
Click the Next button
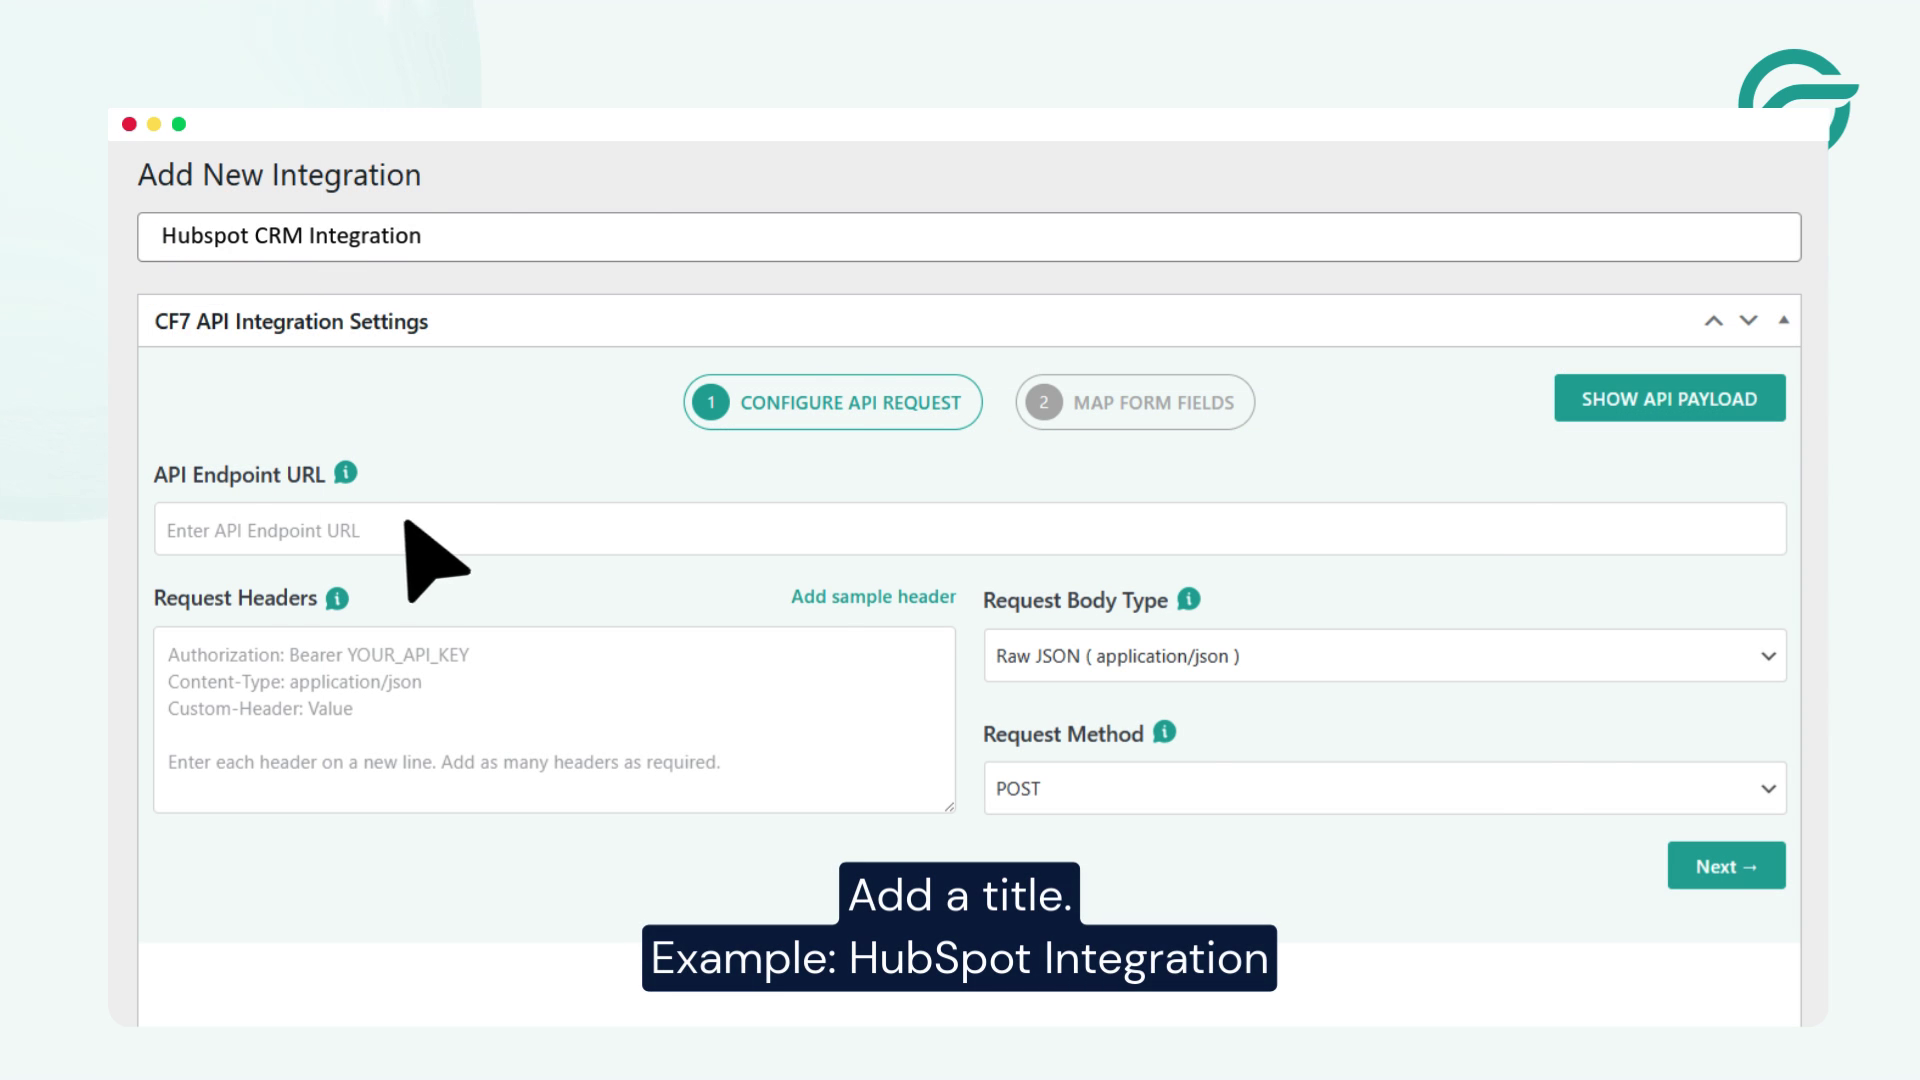tap(1725, 865)
